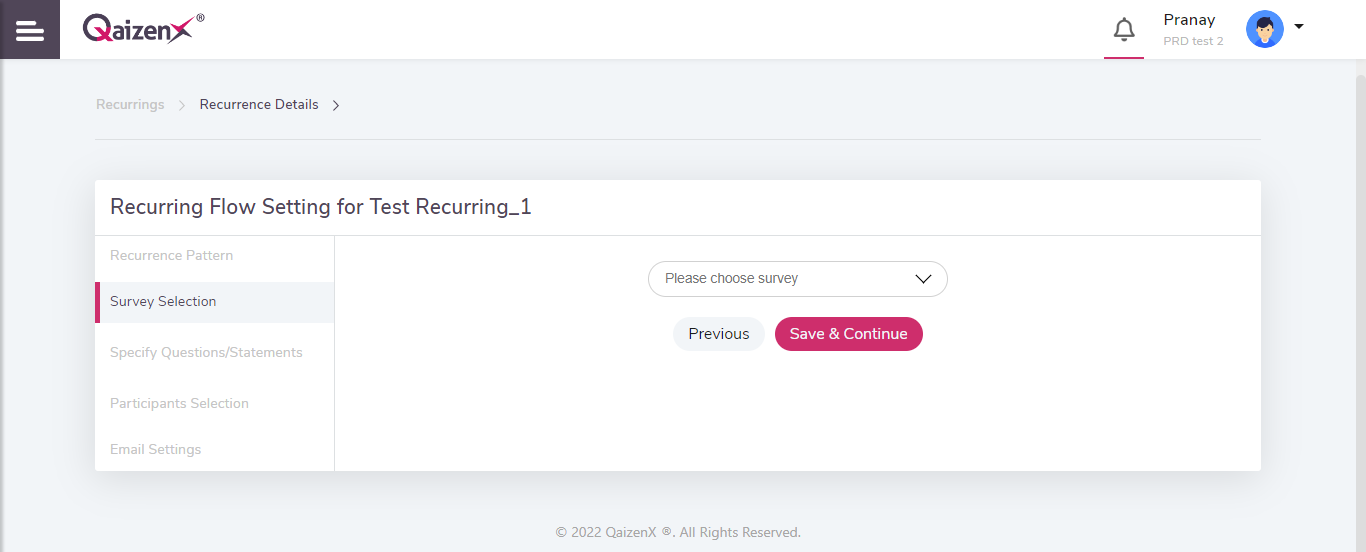Viewport: 1366px width, 552px height.
Task: Open the hamburger navigation menu
Action: [x=30, y=30]
